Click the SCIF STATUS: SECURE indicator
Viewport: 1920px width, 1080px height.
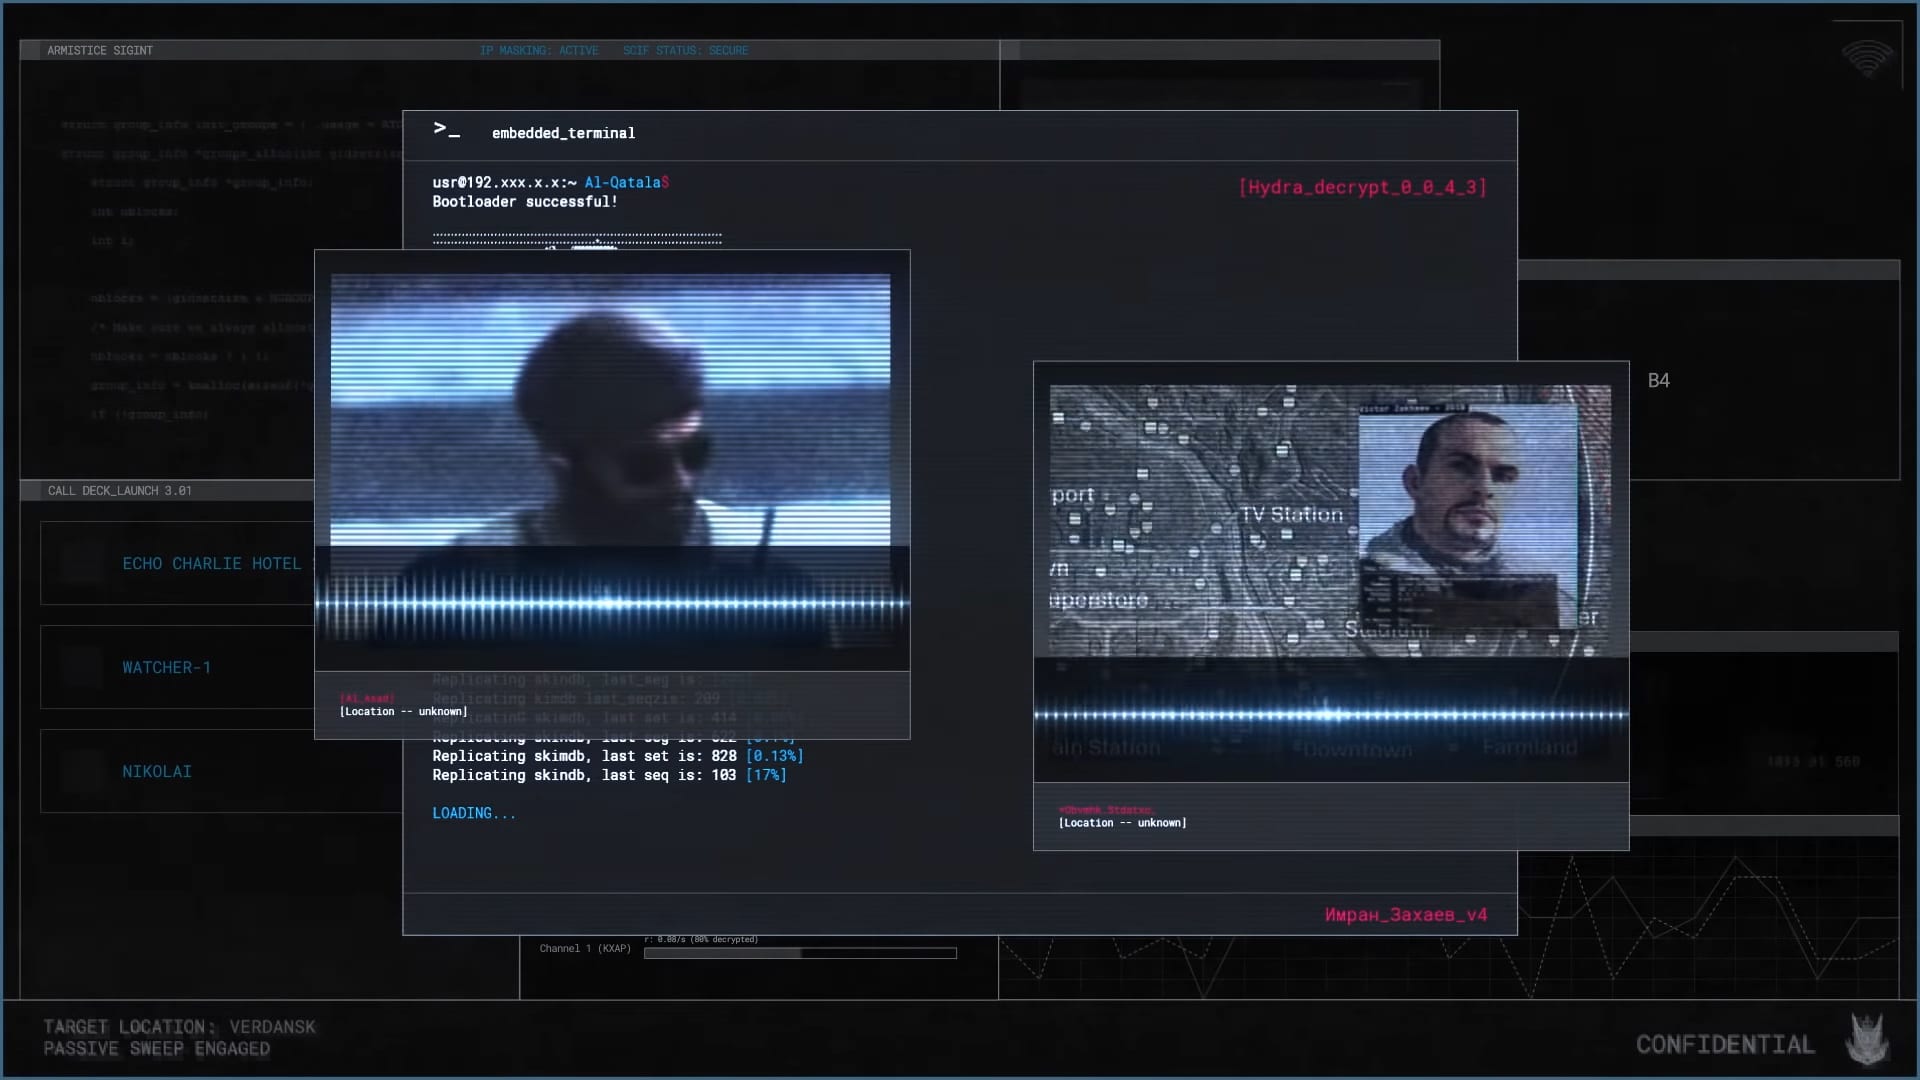(685, 50)
